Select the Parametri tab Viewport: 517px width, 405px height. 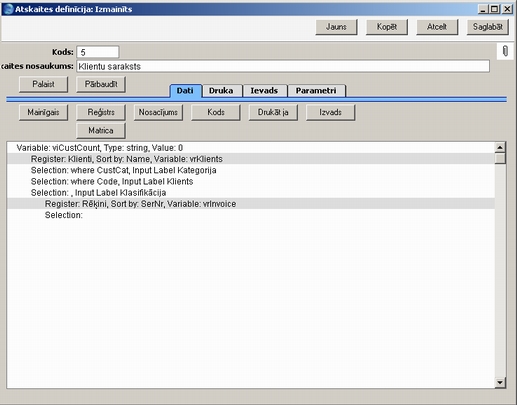tap(316, 91)
